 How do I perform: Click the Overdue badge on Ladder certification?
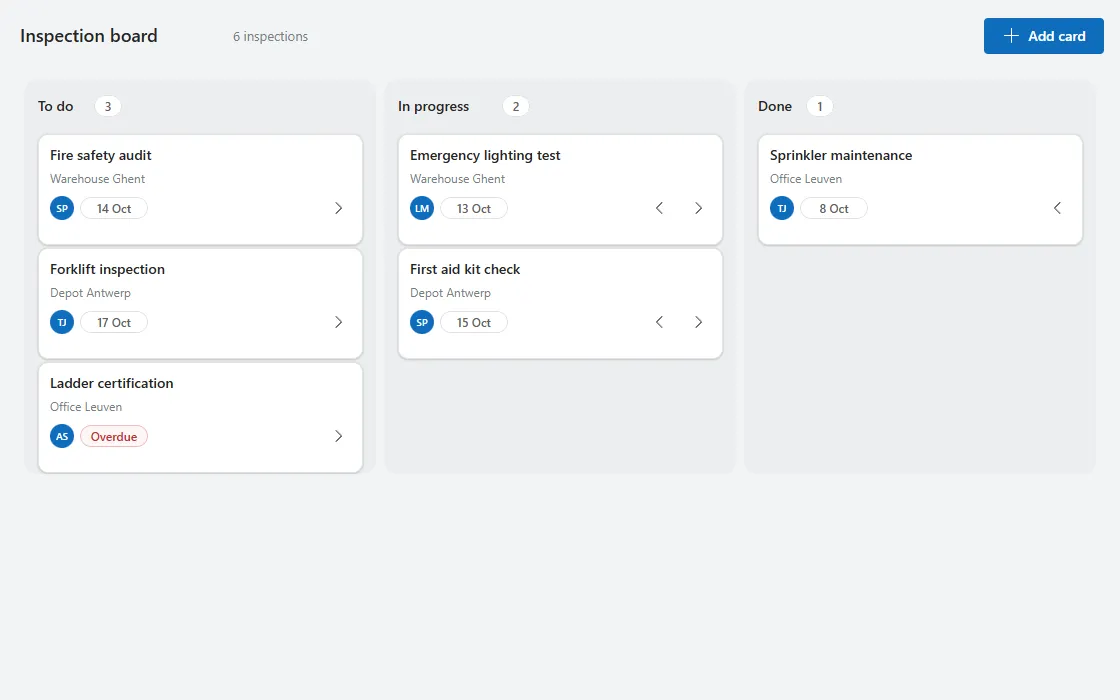tap(114, 436)
